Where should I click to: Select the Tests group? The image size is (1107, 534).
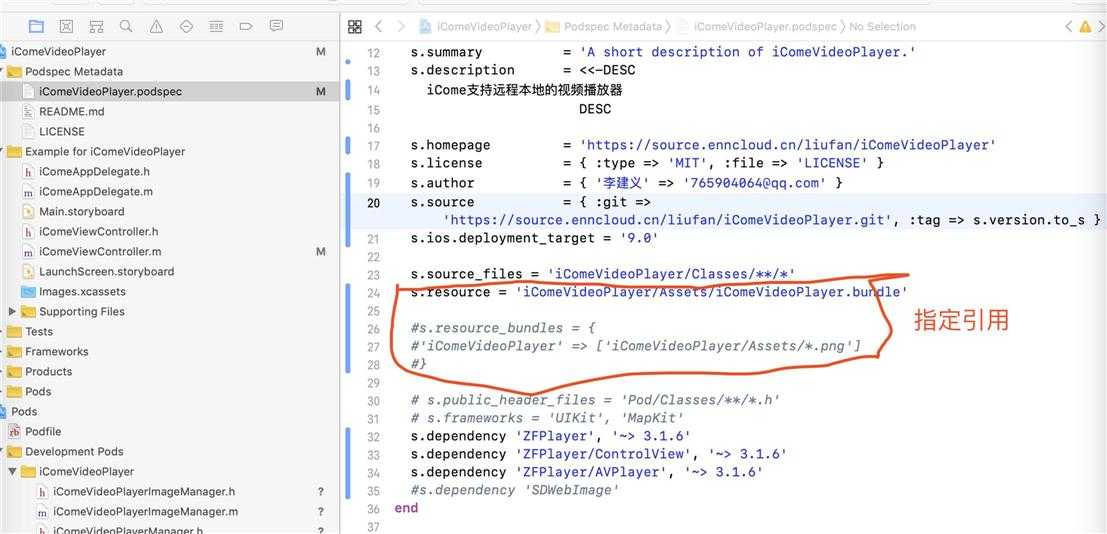(x=39, y=331)
